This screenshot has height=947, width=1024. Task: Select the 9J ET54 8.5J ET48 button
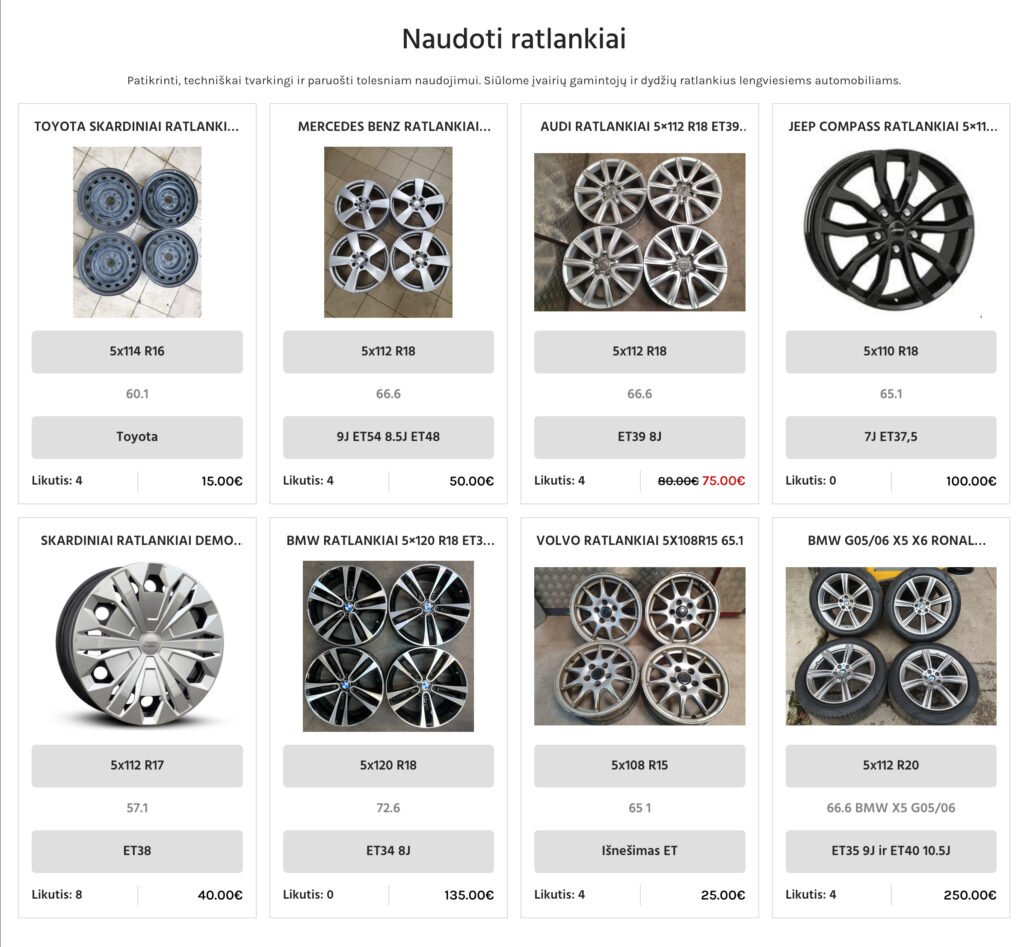click(388, 437)
